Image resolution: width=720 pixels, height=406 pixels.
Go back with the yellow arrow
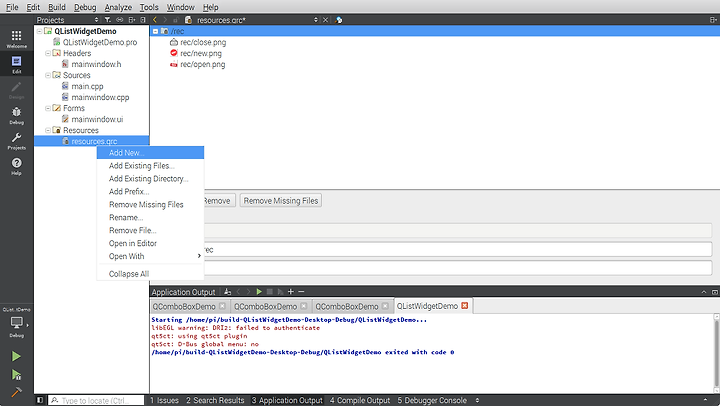pyautogui.click(x=155, y=20)
